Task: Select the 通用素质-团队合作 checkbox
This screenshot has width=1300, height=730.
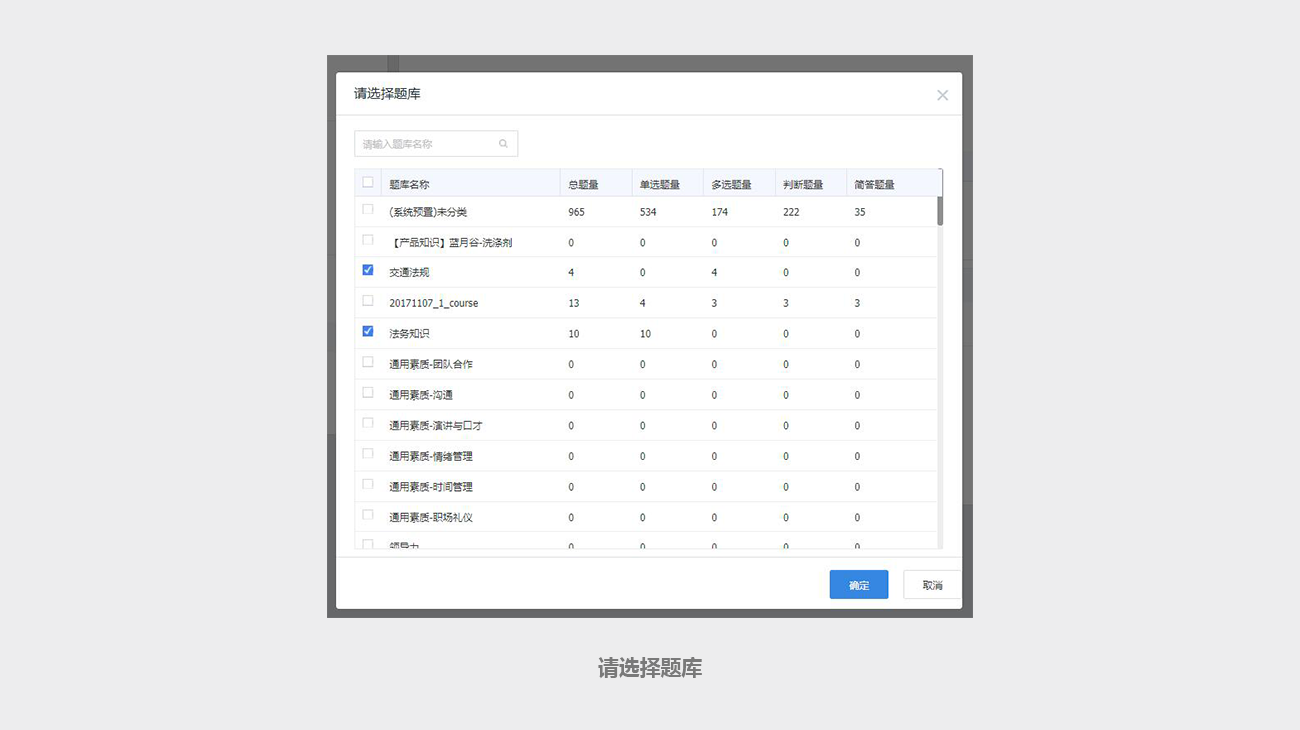Action: (368, 362)
